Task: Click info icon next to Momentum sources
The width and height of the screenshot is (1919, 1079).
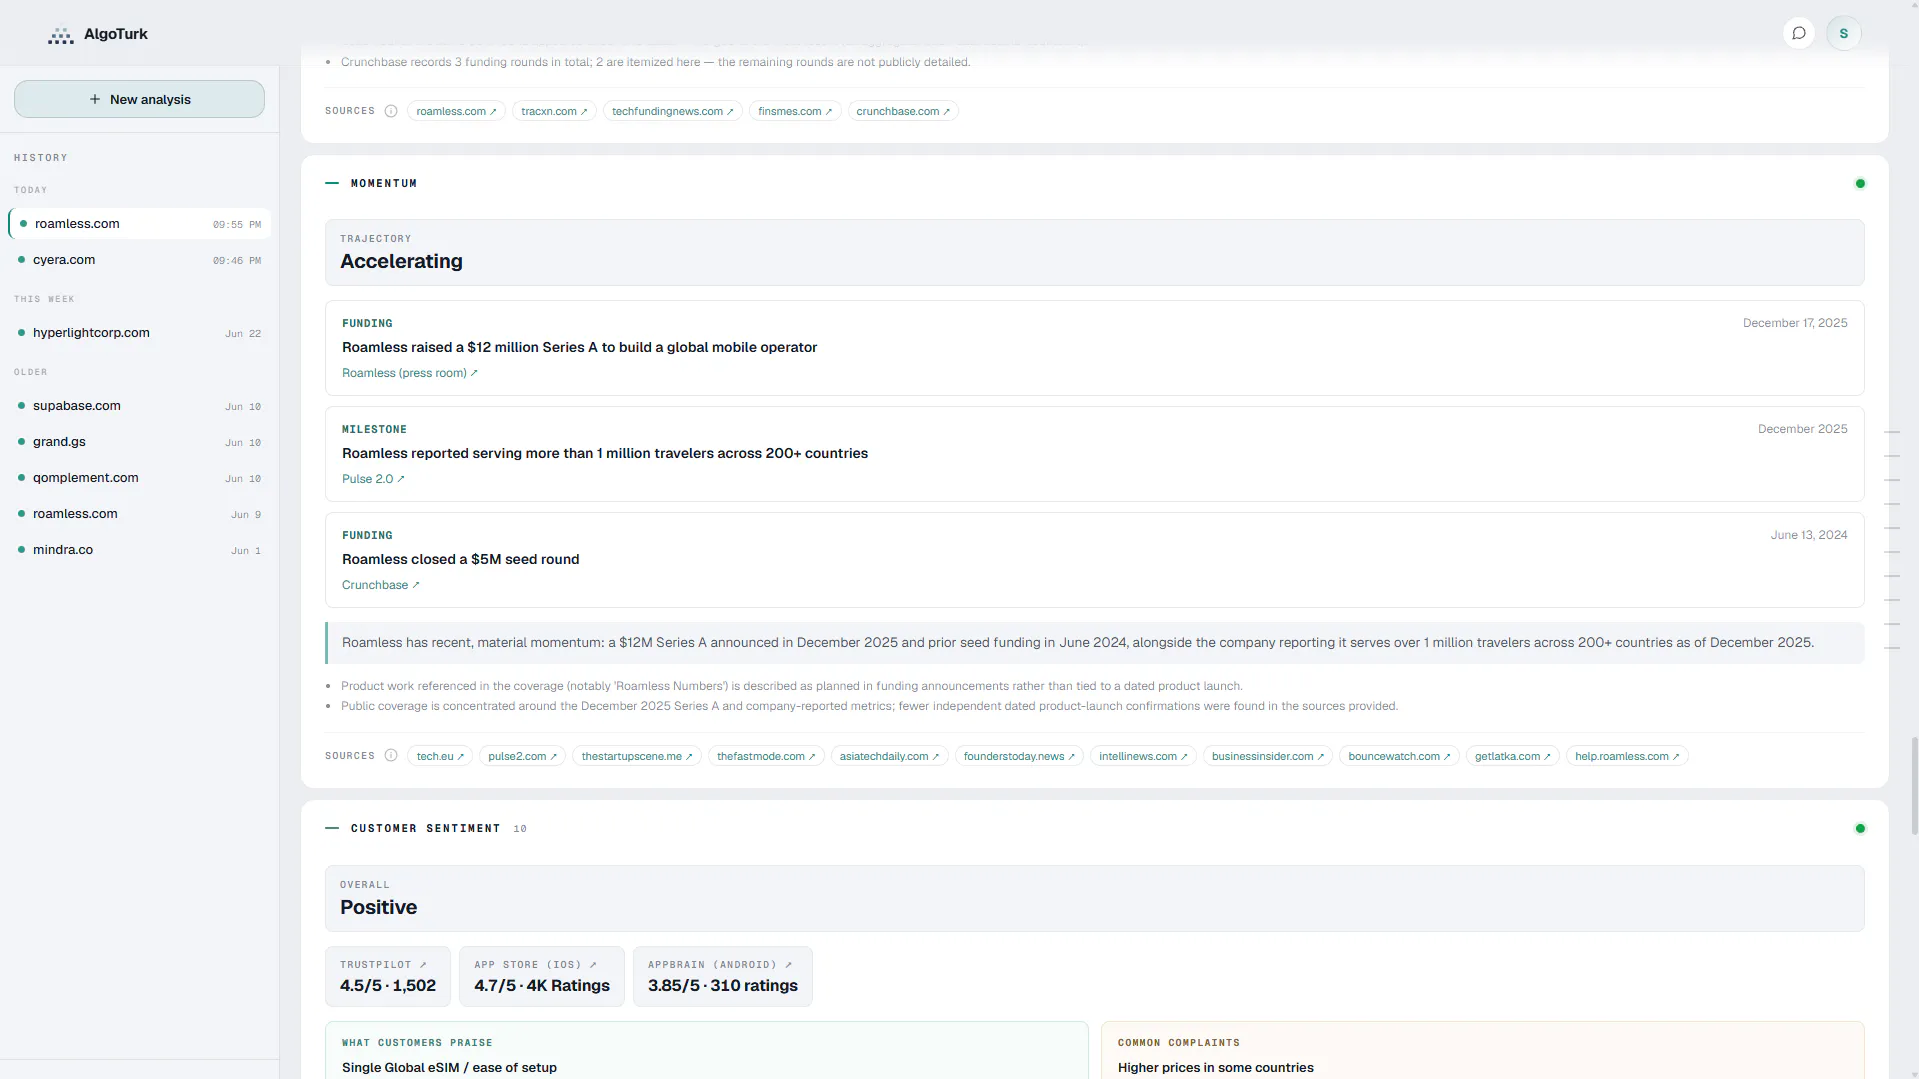Action: [x=391, y=756]
